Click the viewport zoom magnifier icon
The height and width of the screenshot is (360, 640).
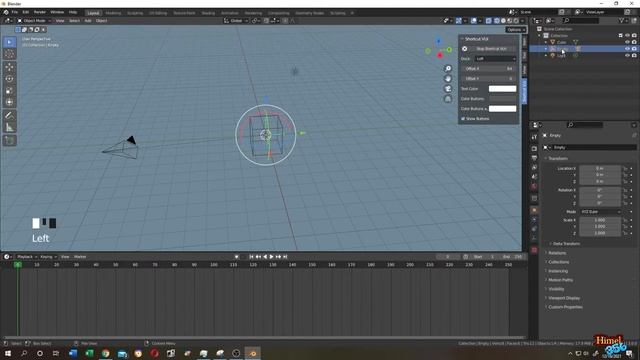[448, 69]
